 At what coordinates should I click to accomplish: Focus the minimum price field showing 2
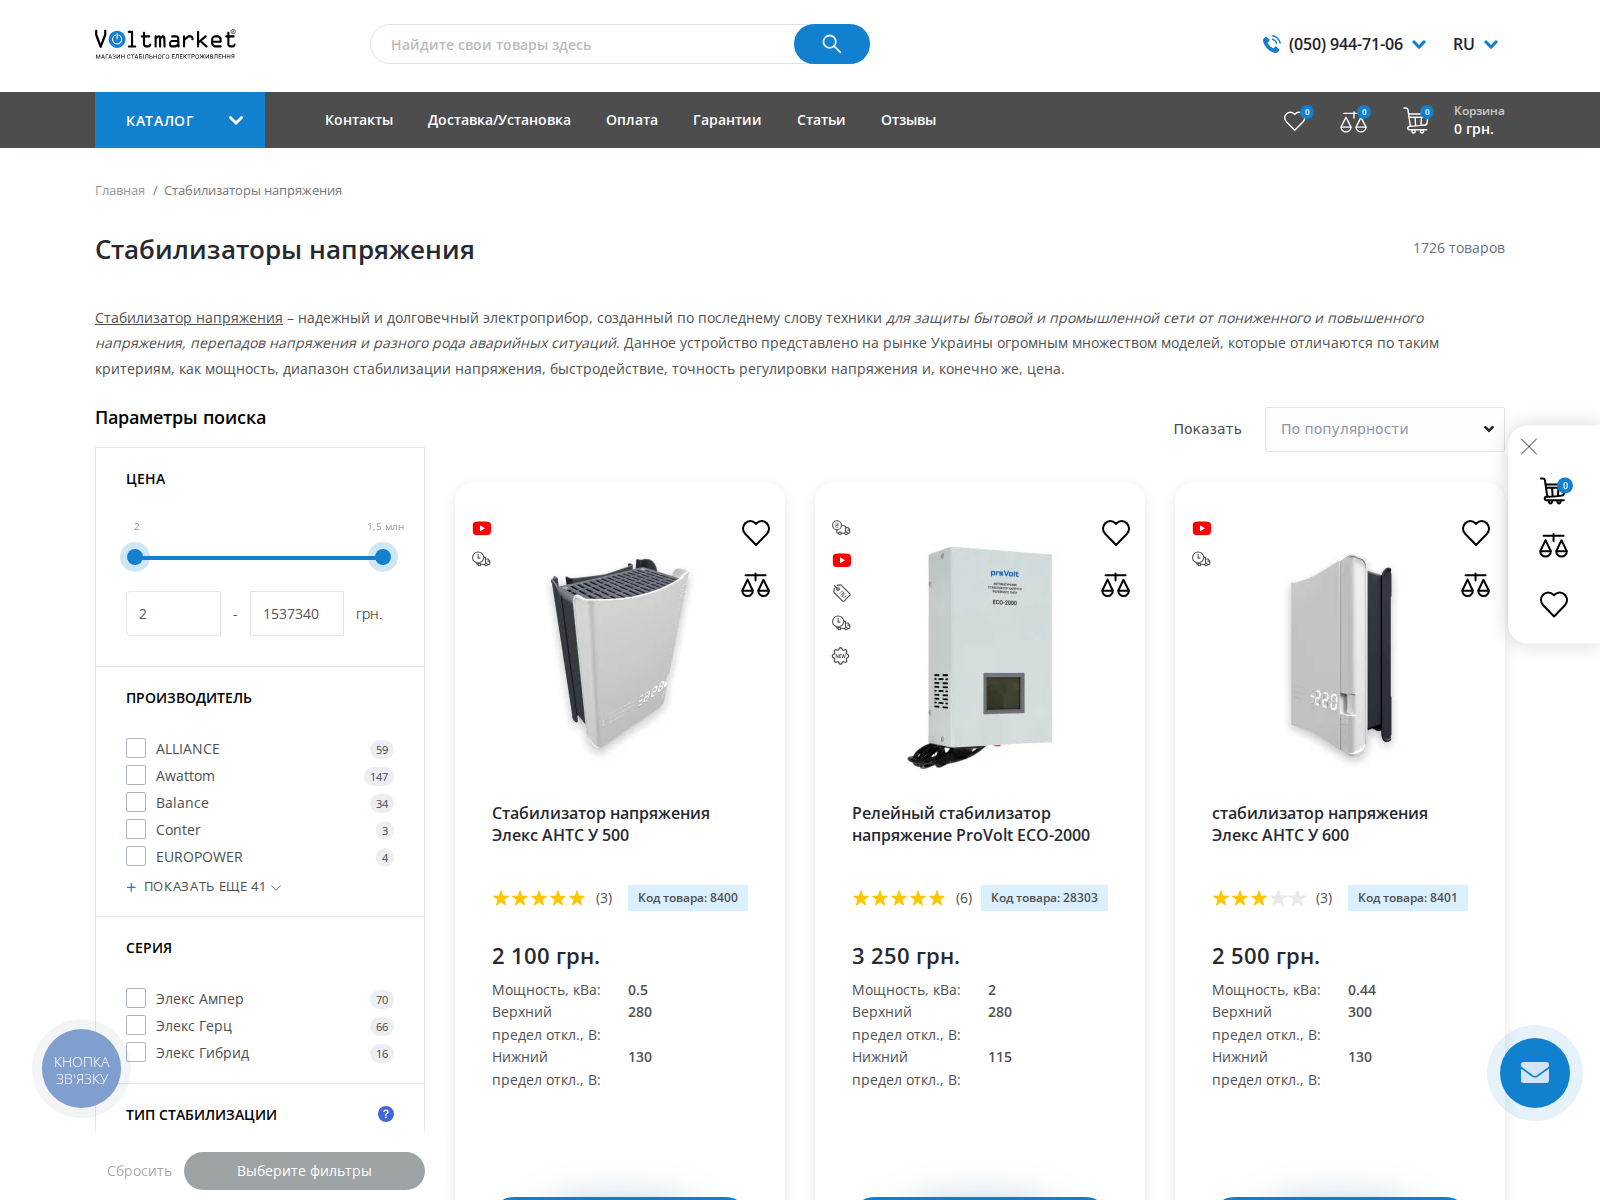(x=173, y=613)
